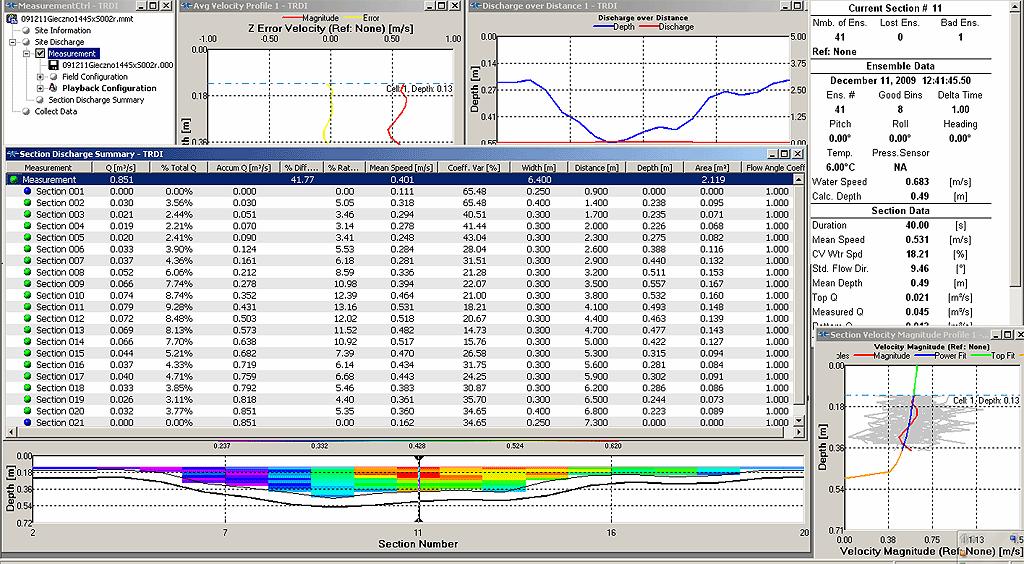Screen dimensions: 1024x564
Task: Select the Section 011 row label
Action: 60,307
